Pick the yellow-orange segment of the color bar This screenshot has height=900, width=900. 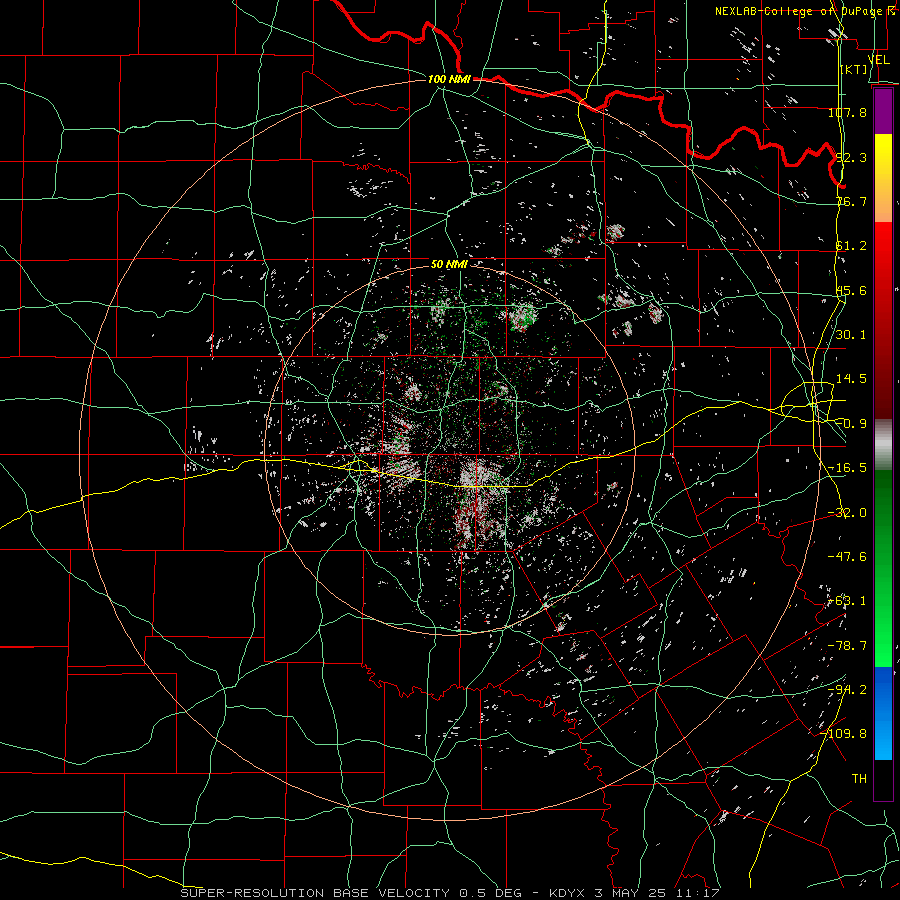click(883, 178)
